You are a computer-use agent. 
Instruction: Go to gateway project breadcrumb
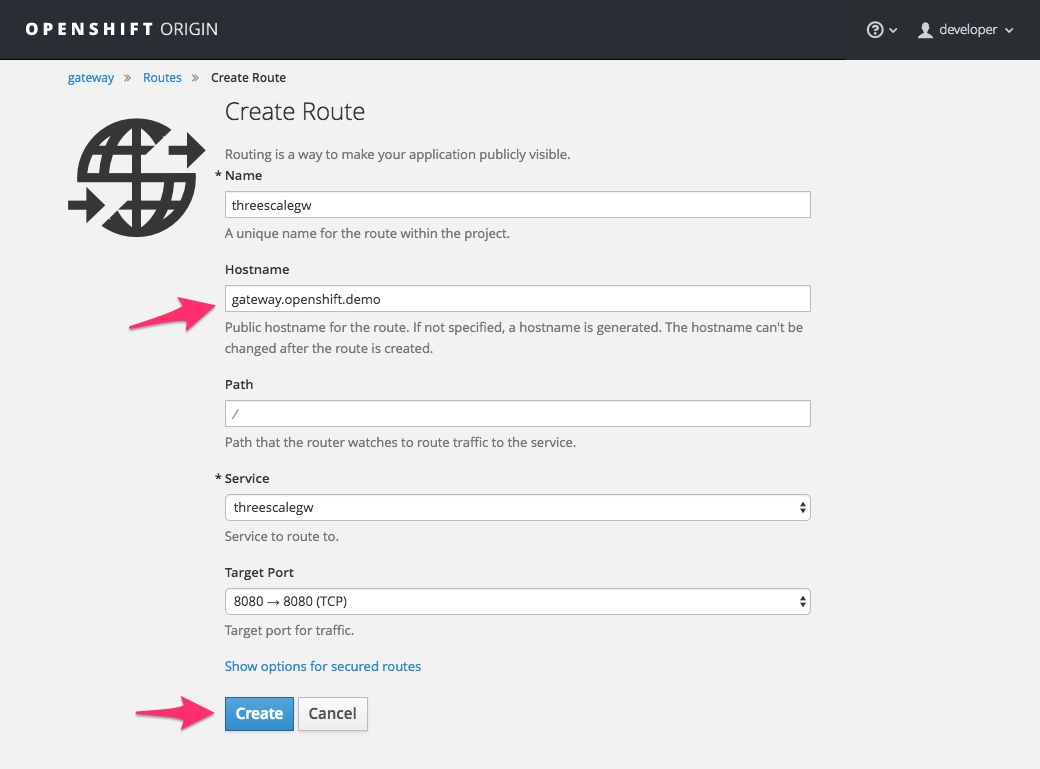pyautogui.click(x=91, y=78)
